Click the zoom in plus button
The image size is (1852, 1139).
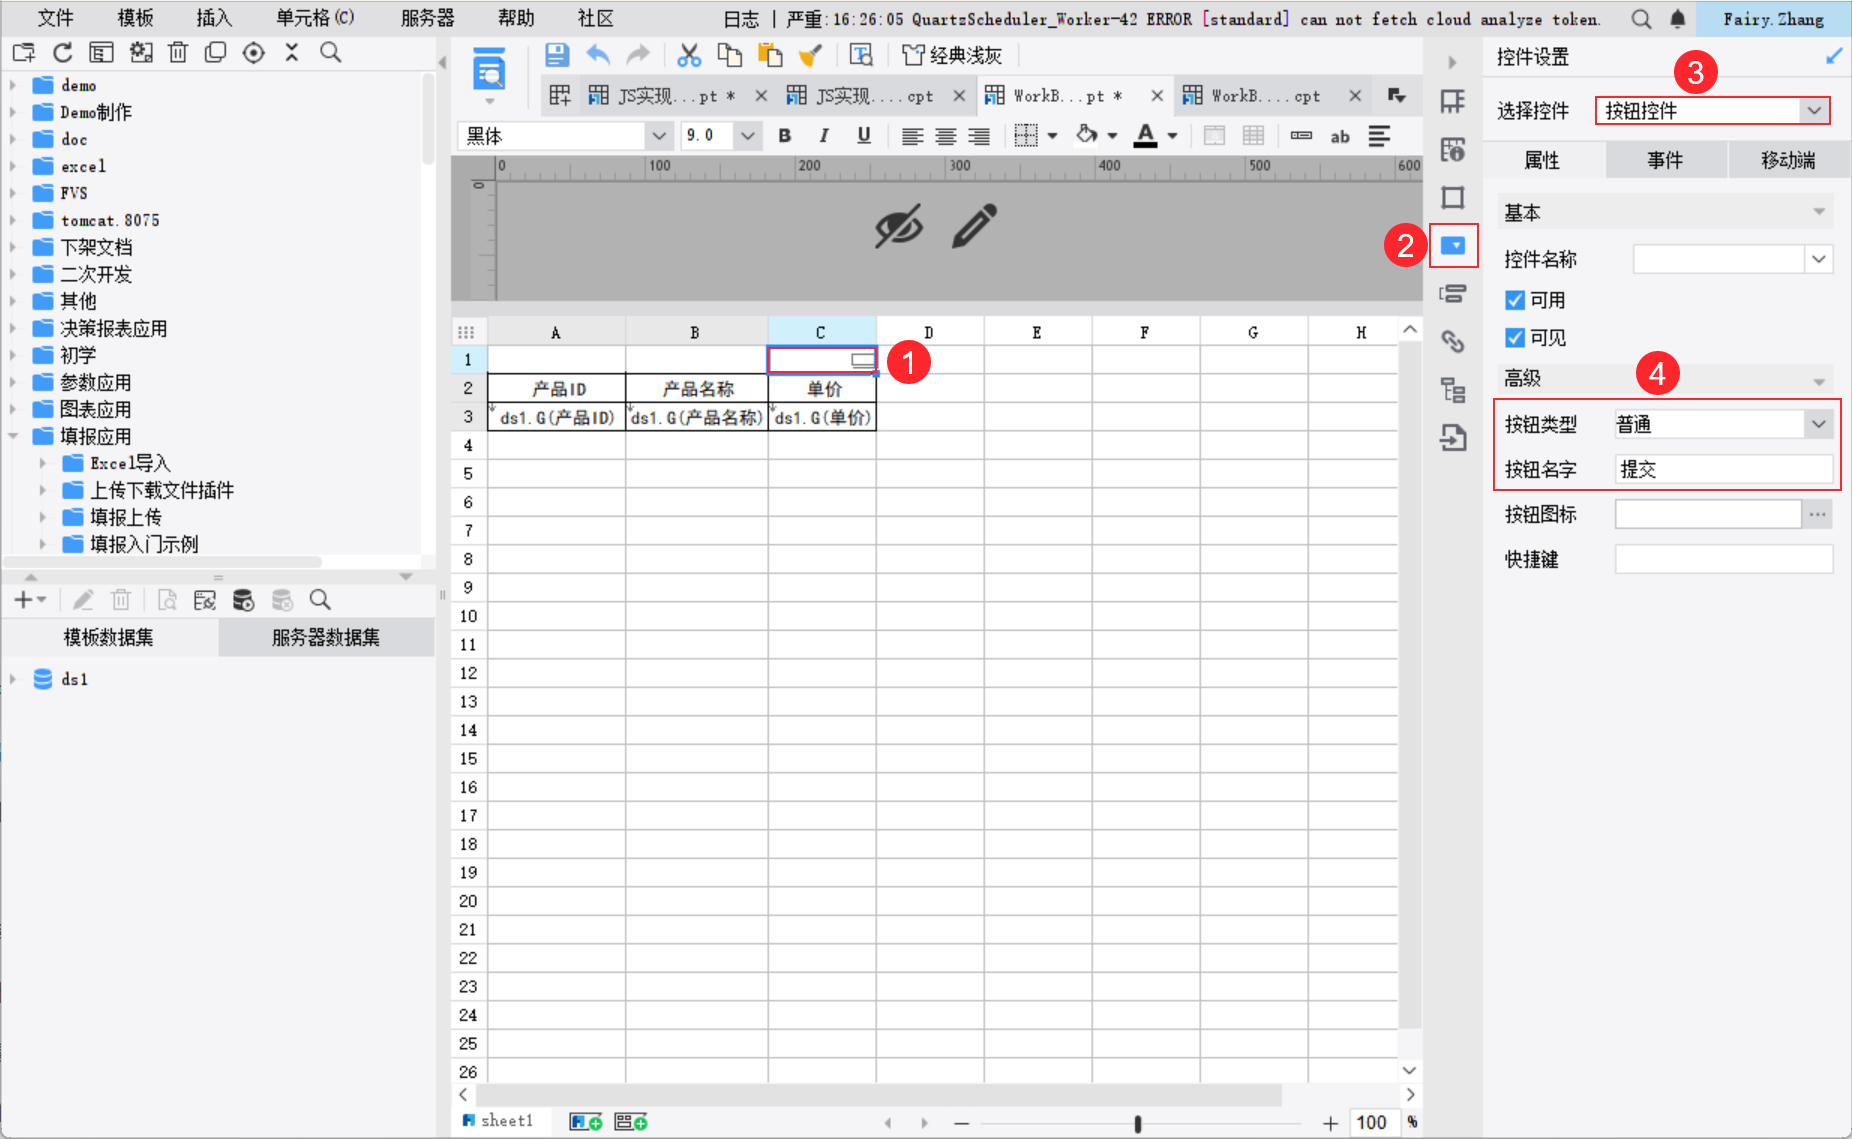1330,1124
